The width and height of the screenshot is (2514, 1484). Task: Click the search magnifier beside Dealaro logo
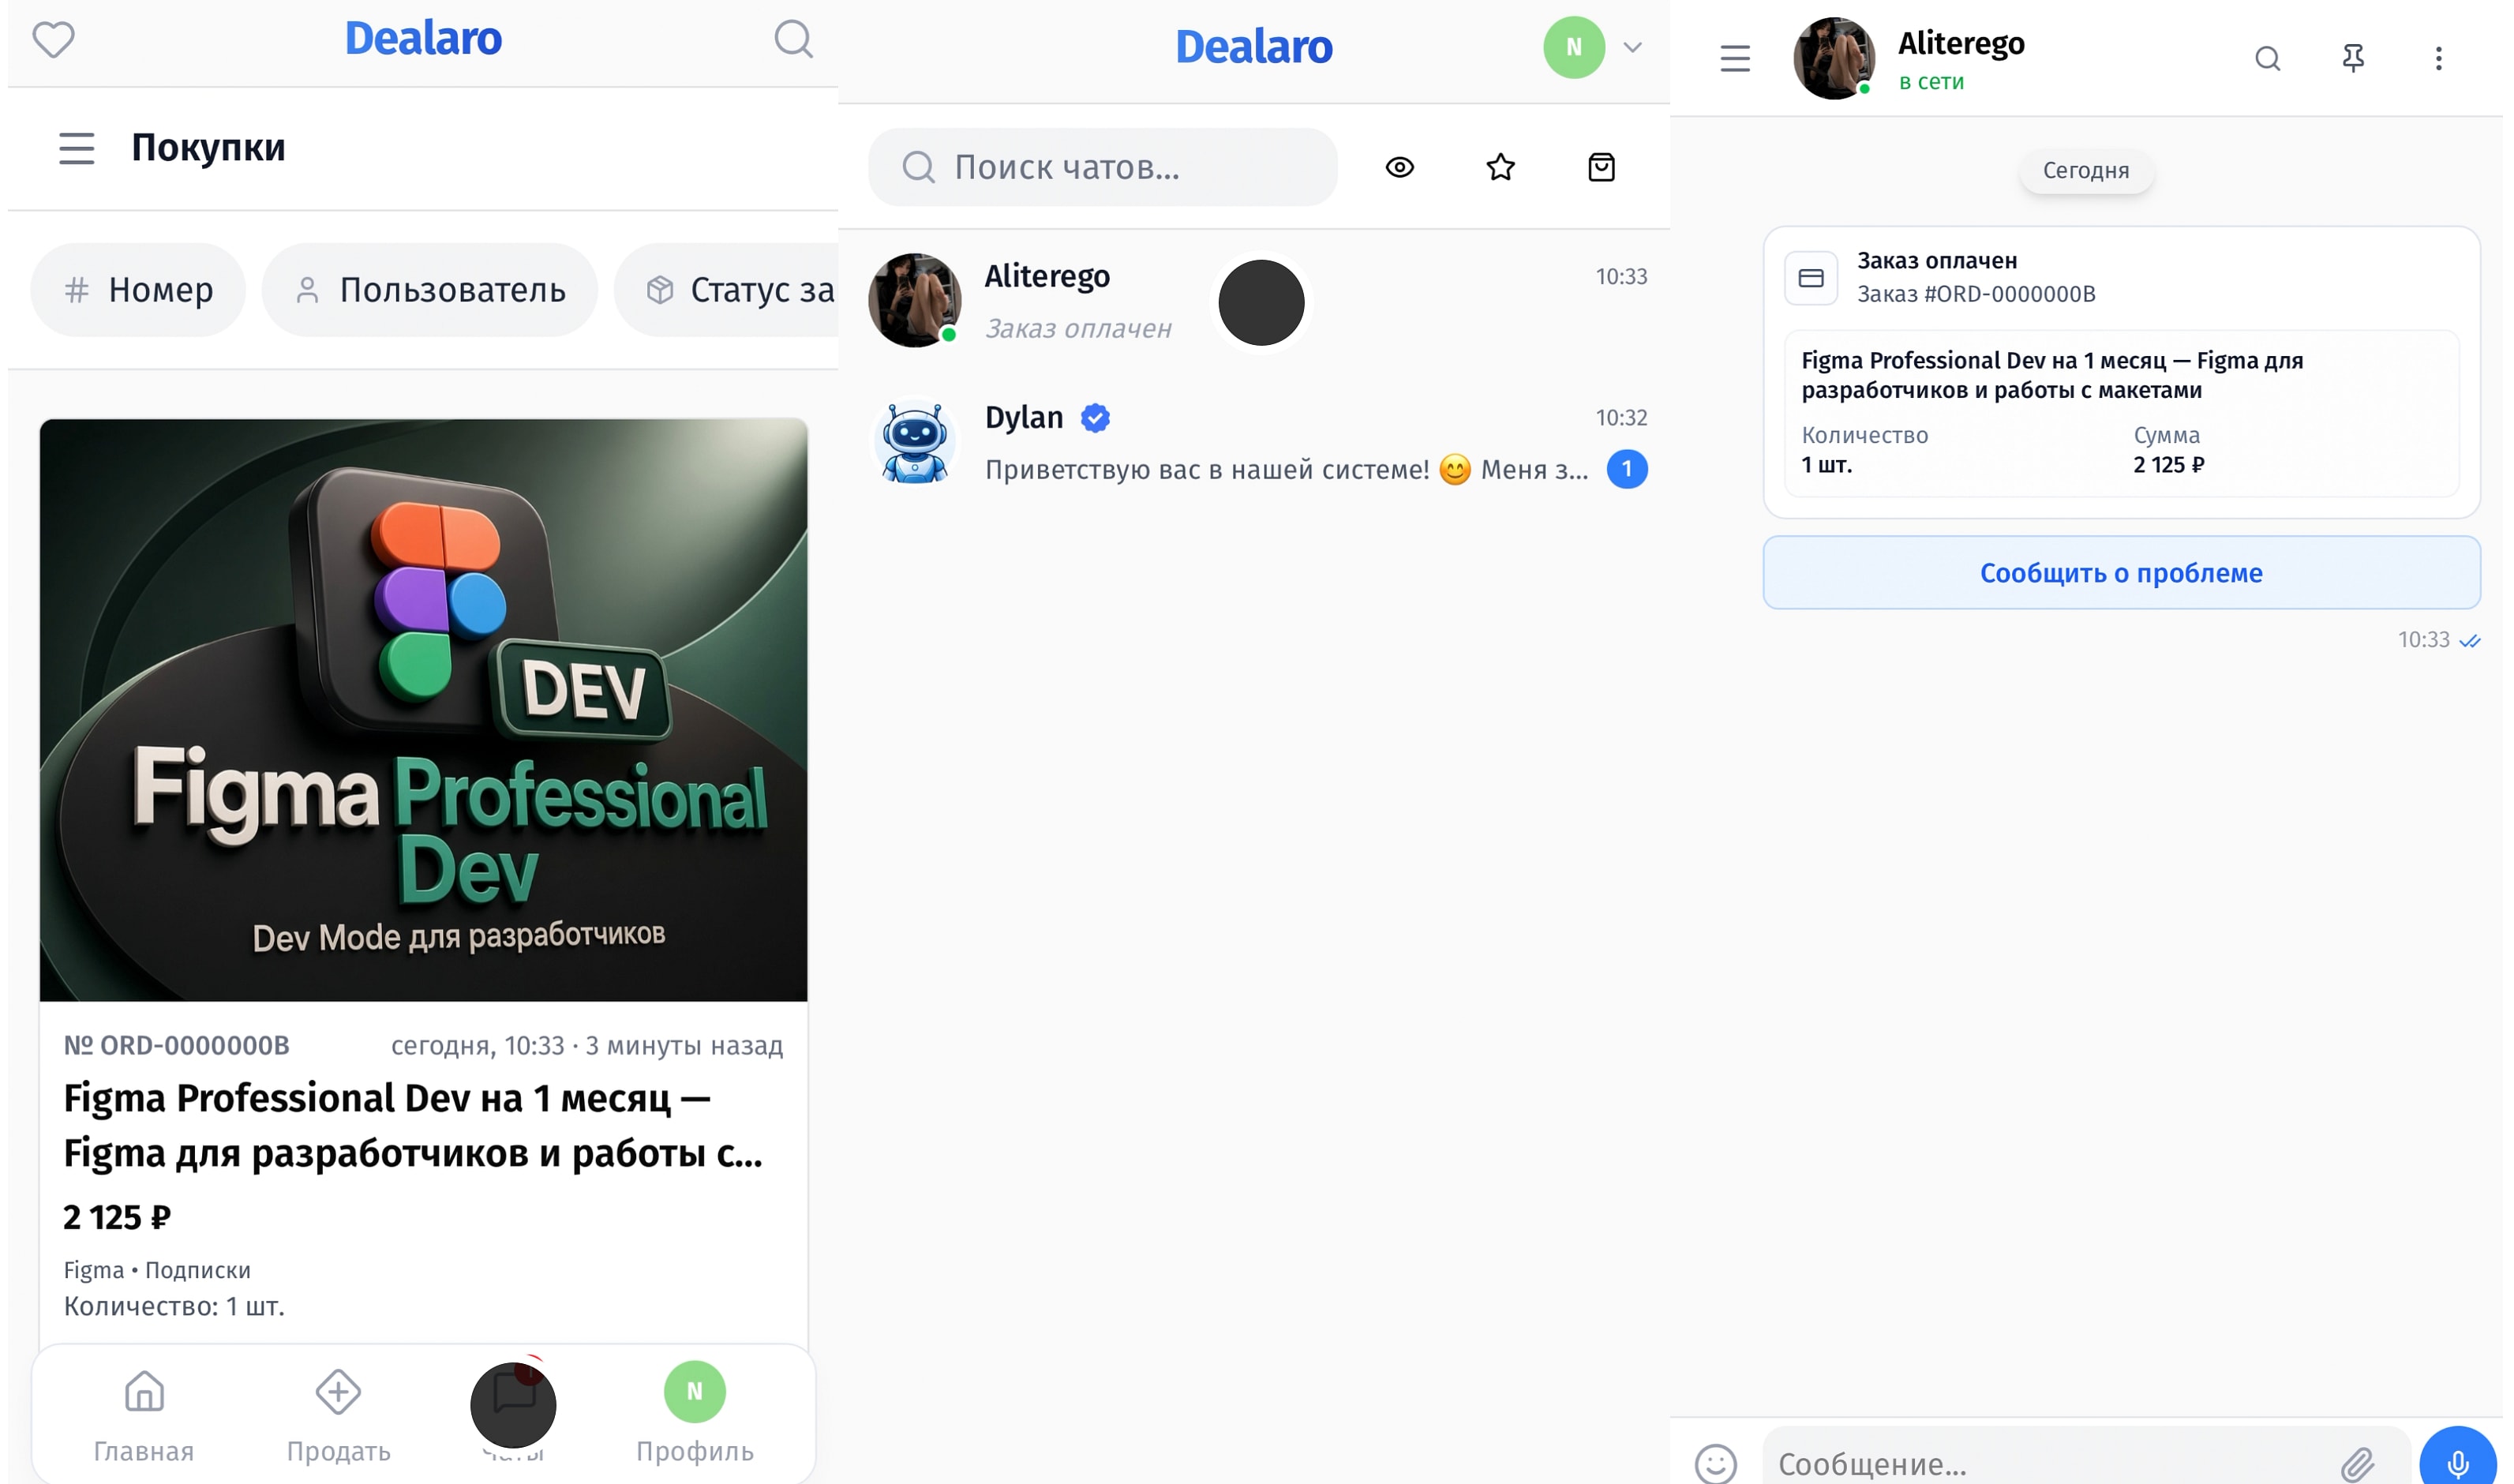(x=793, y=40)
